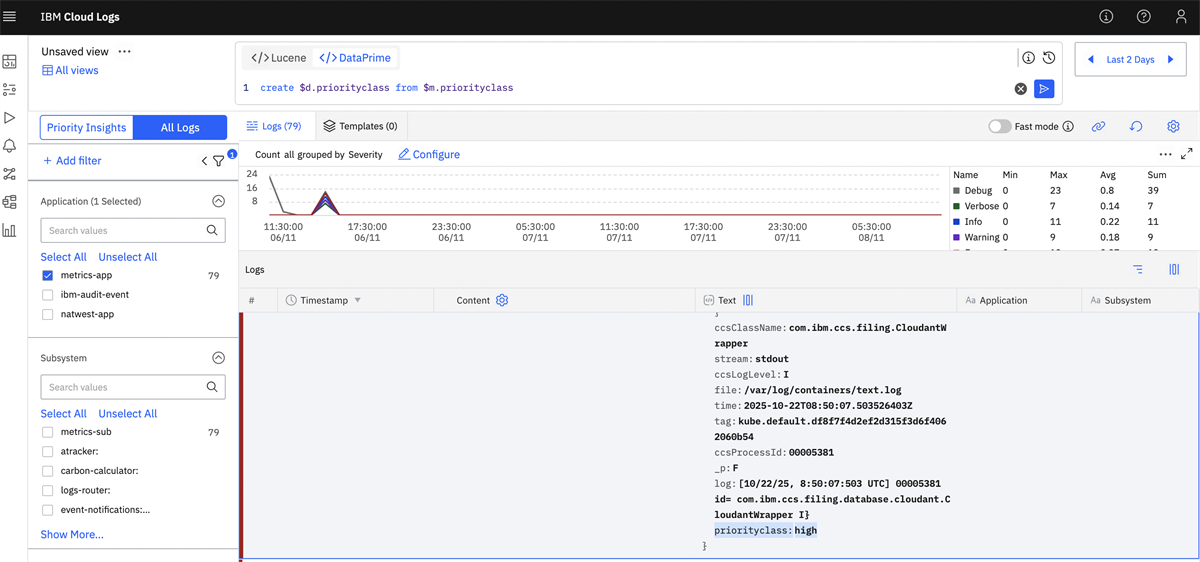The width and height of the screenshot is (1200, 562).
Task: Collapse the Application filter section
Action: pyautogui.click(x=218, y=201)
